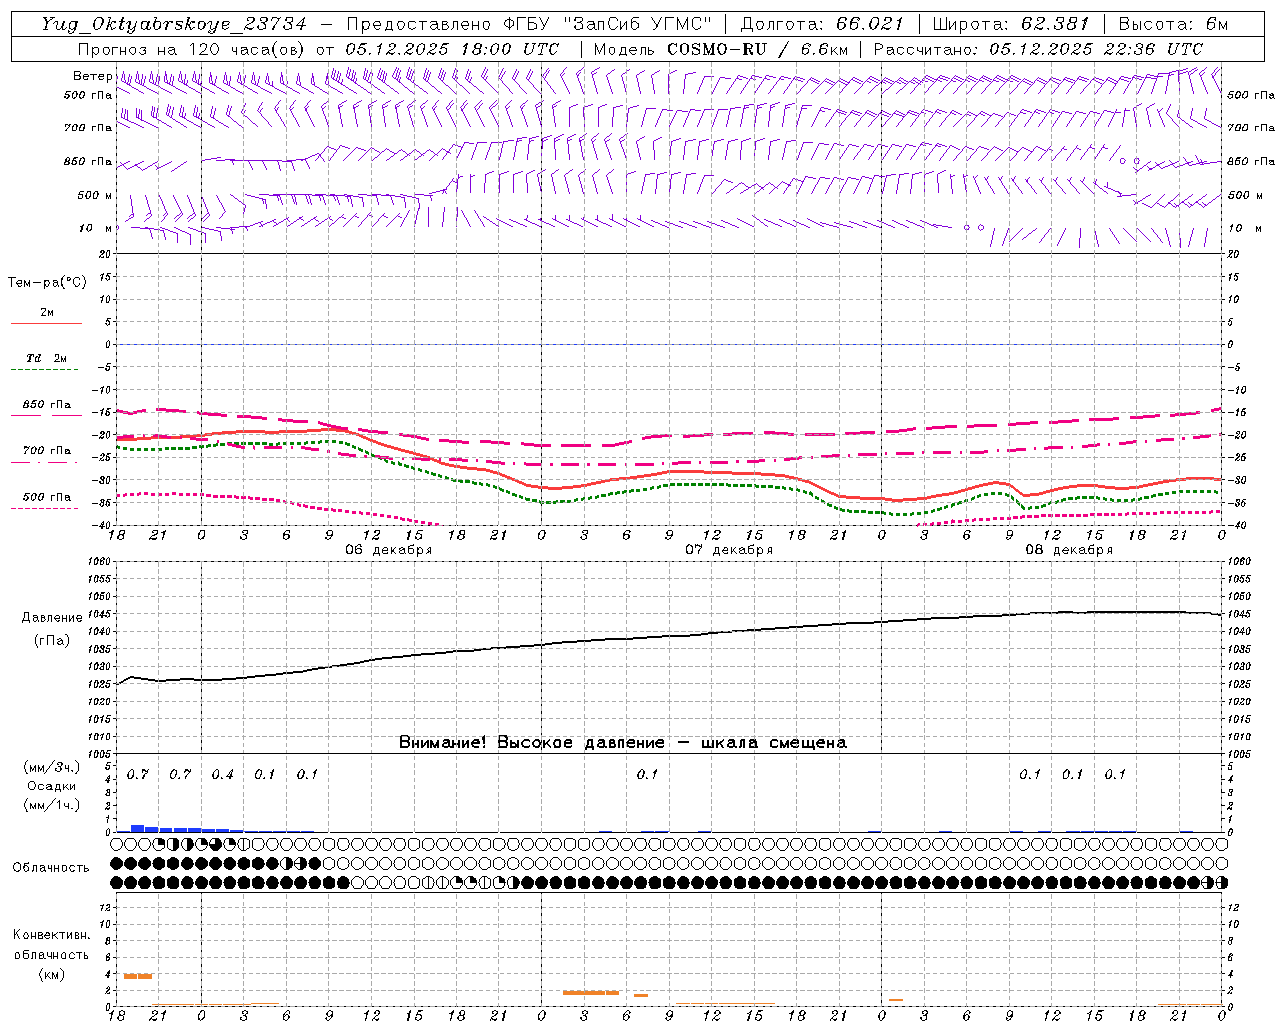The height and width of the screenshot is (1024, 1280).
Task: Click the Рассчитано: 05.12.2025 22:36 UTC timestamp
Action: [x=1039, y=49]
